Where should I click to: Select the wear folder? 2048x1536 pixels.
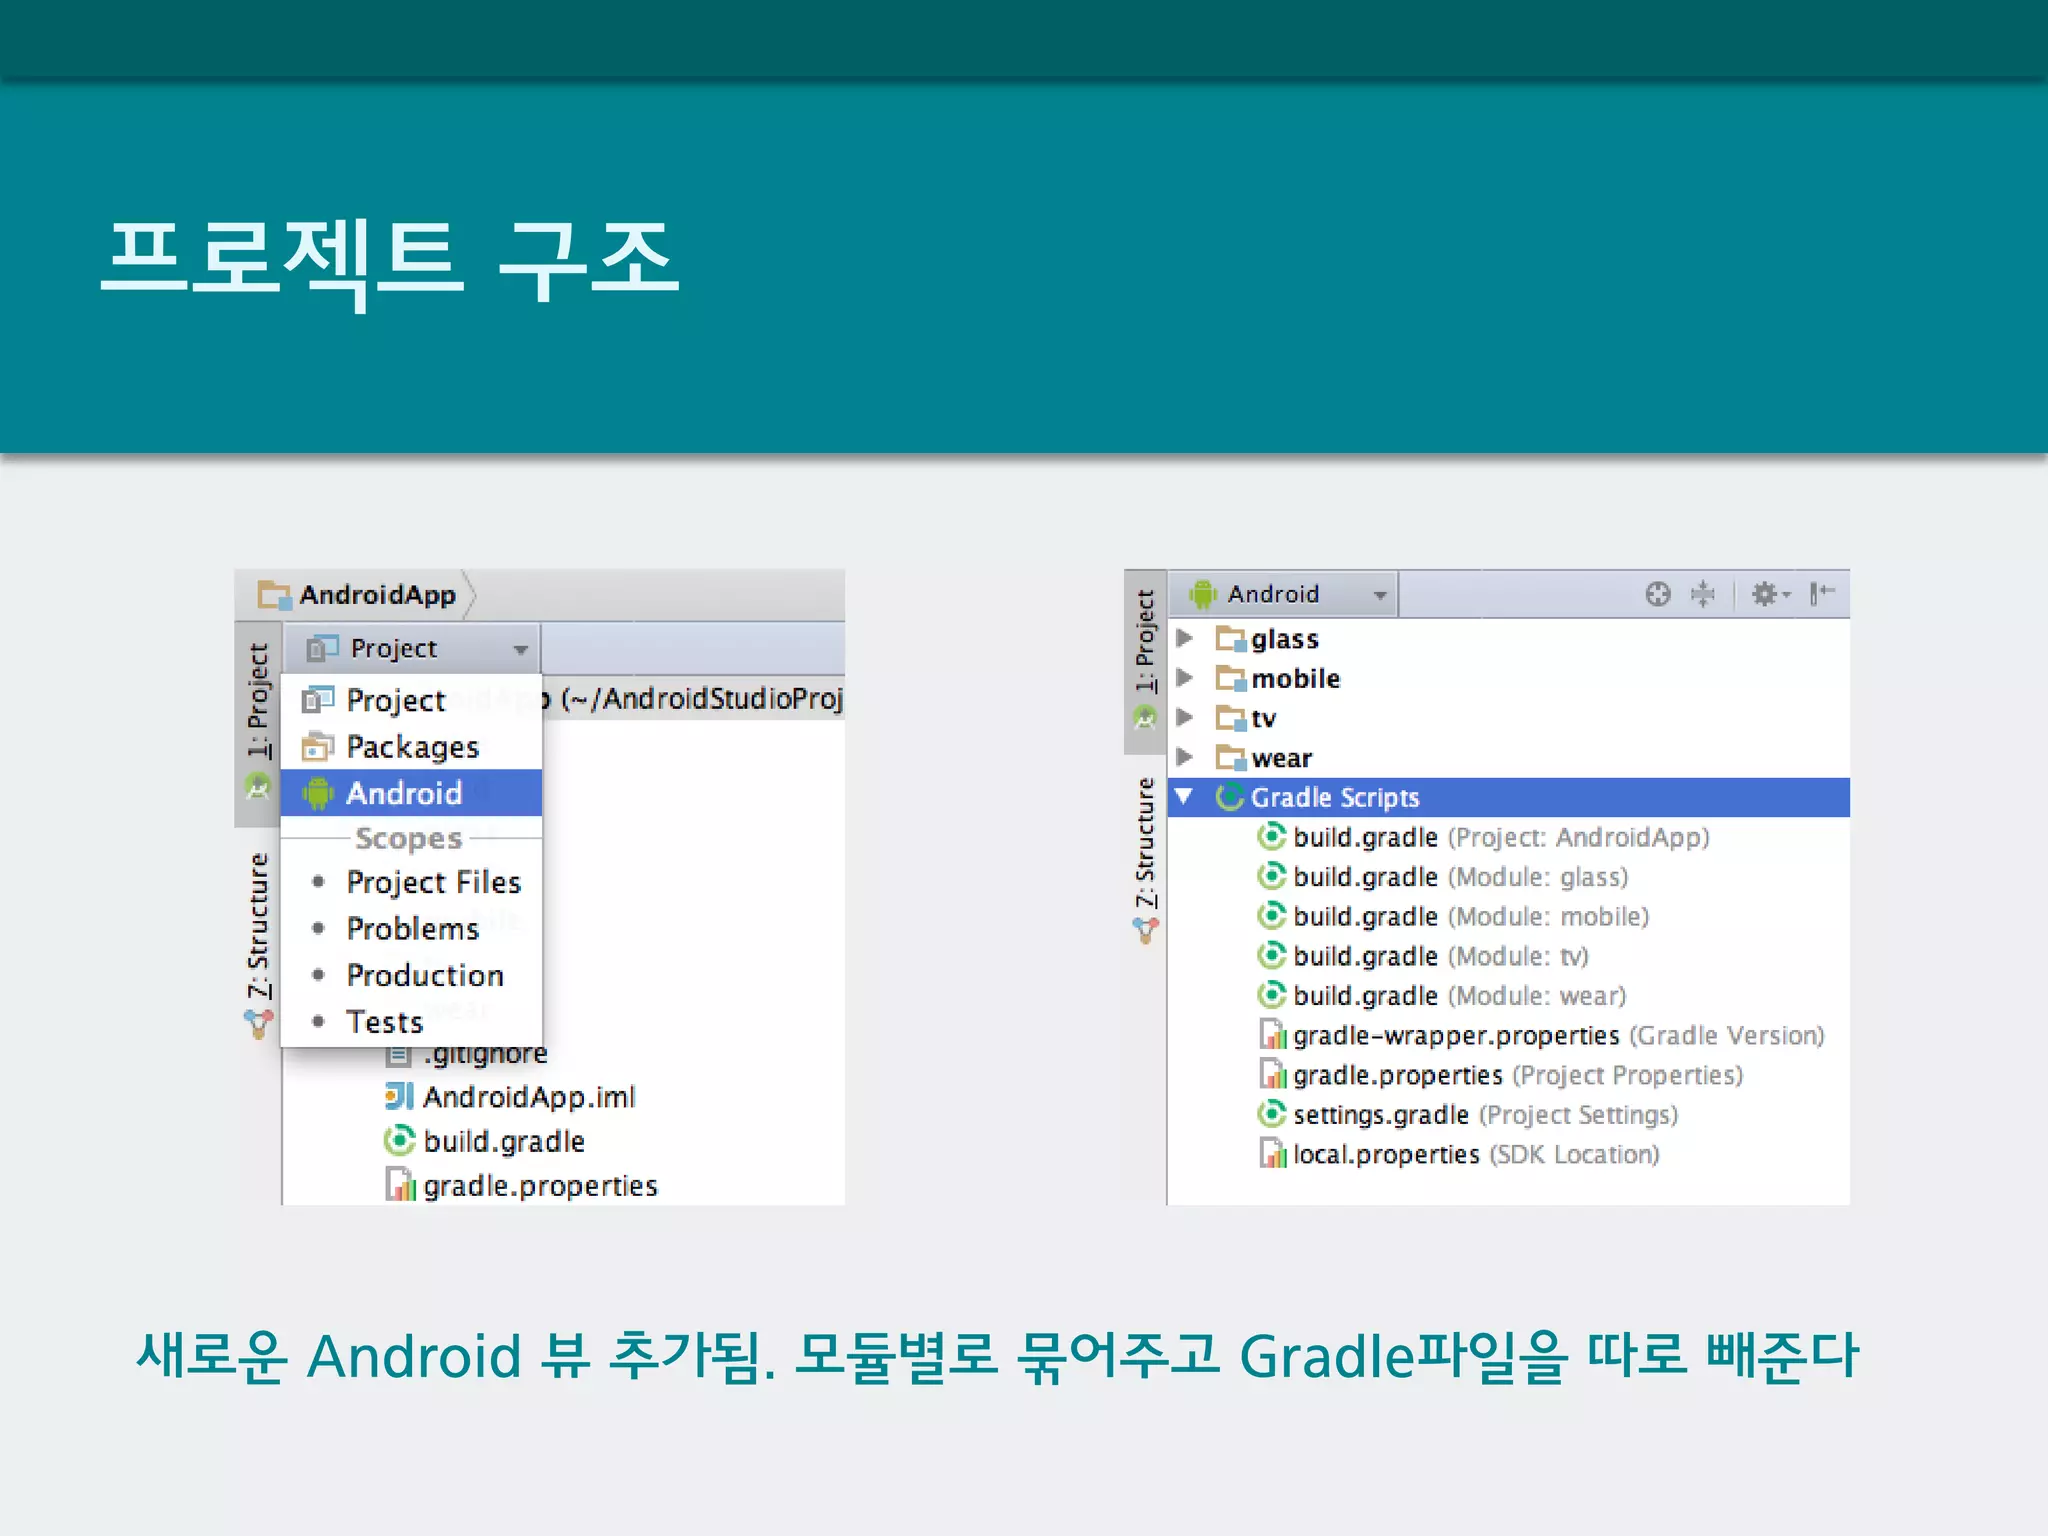tap(1264, 757)
